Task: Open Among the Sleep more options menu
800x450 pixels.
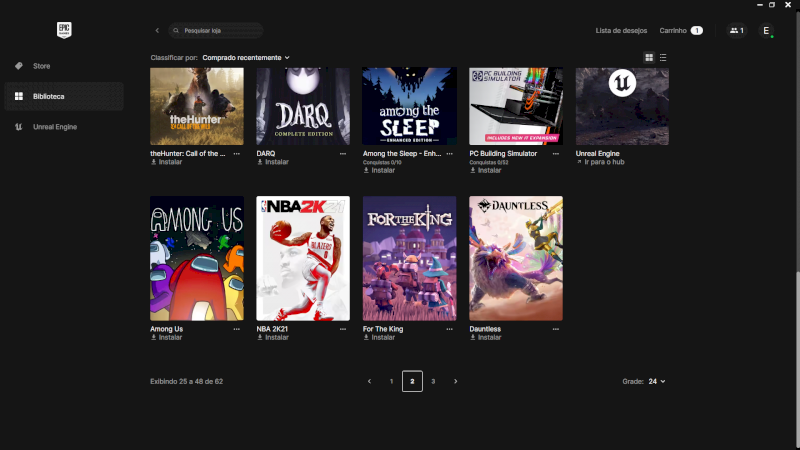Action: pyautogui.click(x=449, y=154)
